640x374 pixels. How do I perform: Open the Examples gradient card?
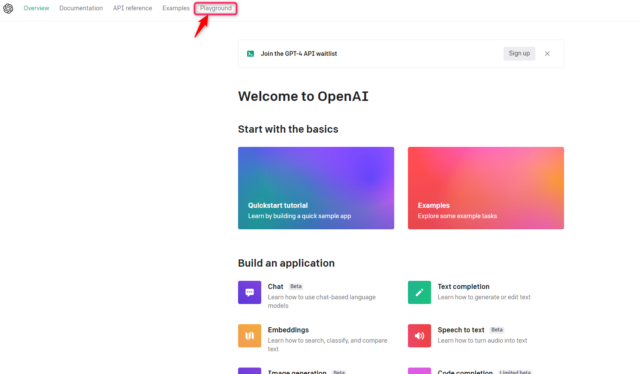pos(486,188)
